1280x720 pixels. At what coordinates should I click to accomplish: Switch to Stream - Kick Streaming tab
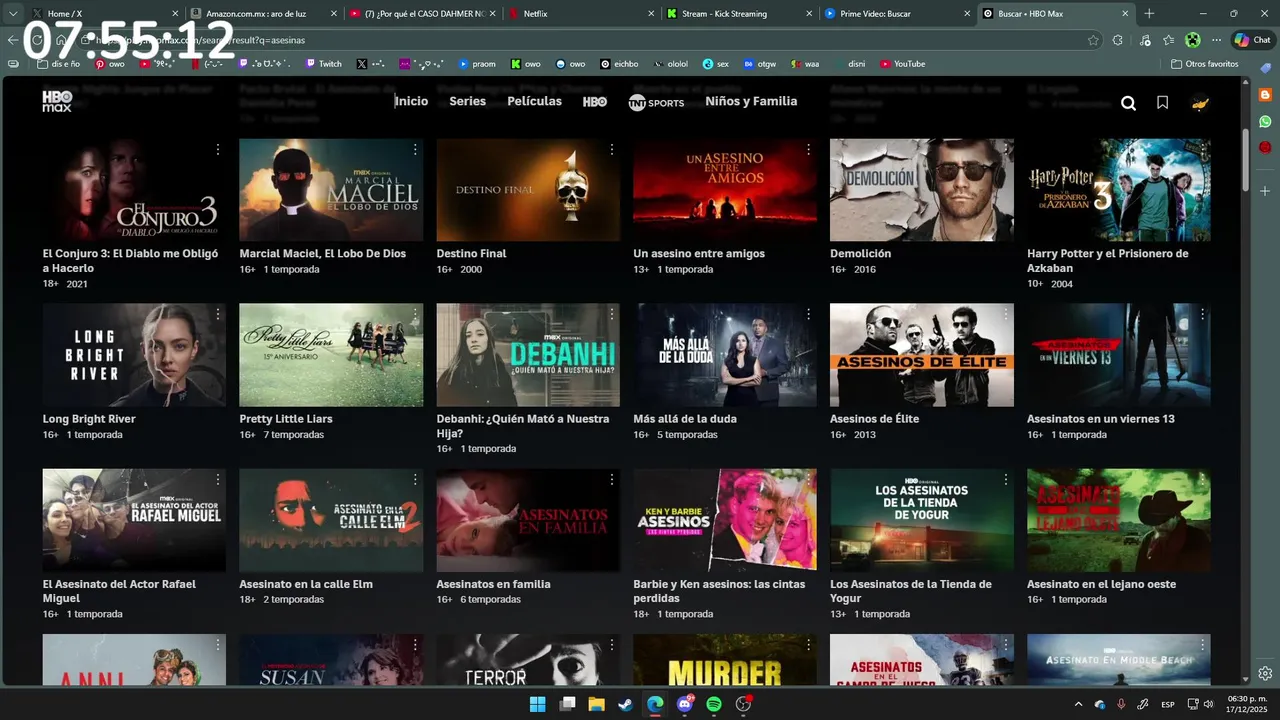(x=738, y=14)
